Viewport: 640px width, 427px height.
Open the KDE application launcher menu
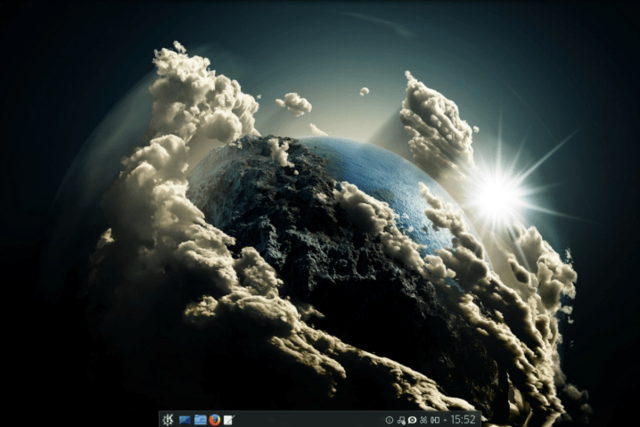(x=168, y=419)
